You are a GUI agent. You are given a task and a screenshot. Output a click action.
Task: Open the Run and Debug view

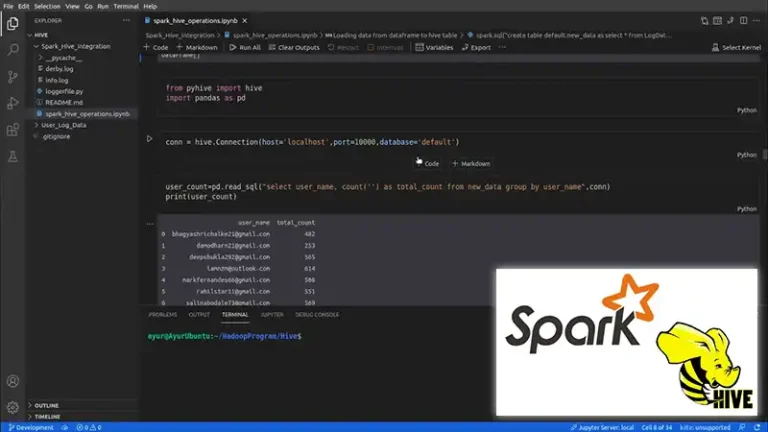[13, 103]
